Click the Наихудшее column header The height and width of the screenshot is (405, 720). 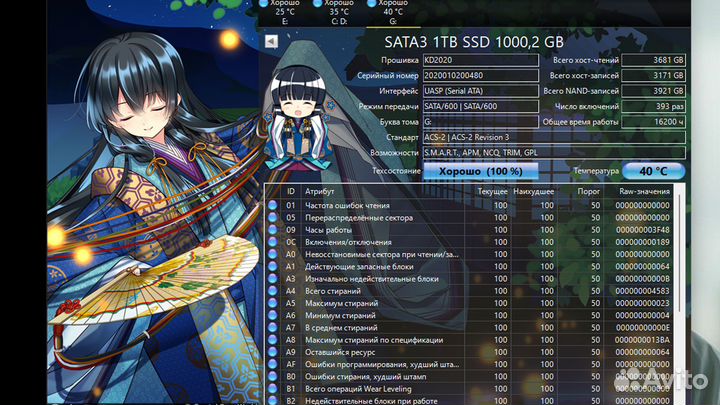click(x=534, y=191)
